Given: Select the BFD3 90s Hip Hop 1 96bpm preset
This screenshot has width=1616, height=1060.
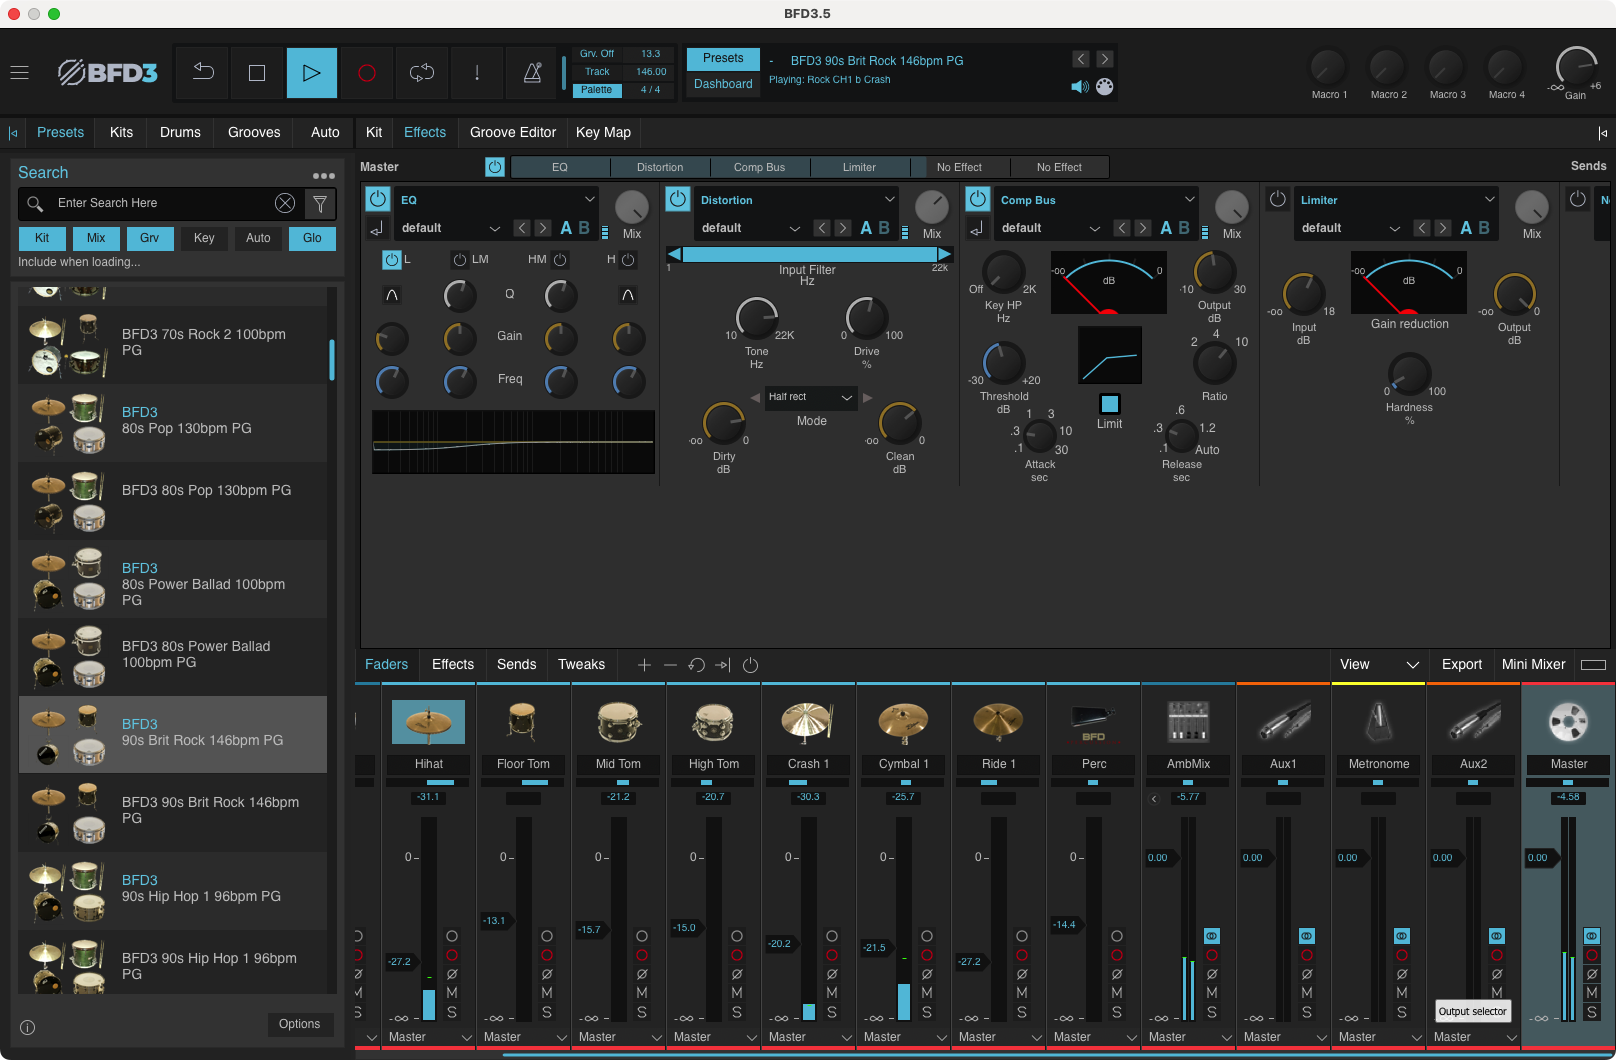Looking at the screenshot, I should pyautogui.click(x=172, y=889).
